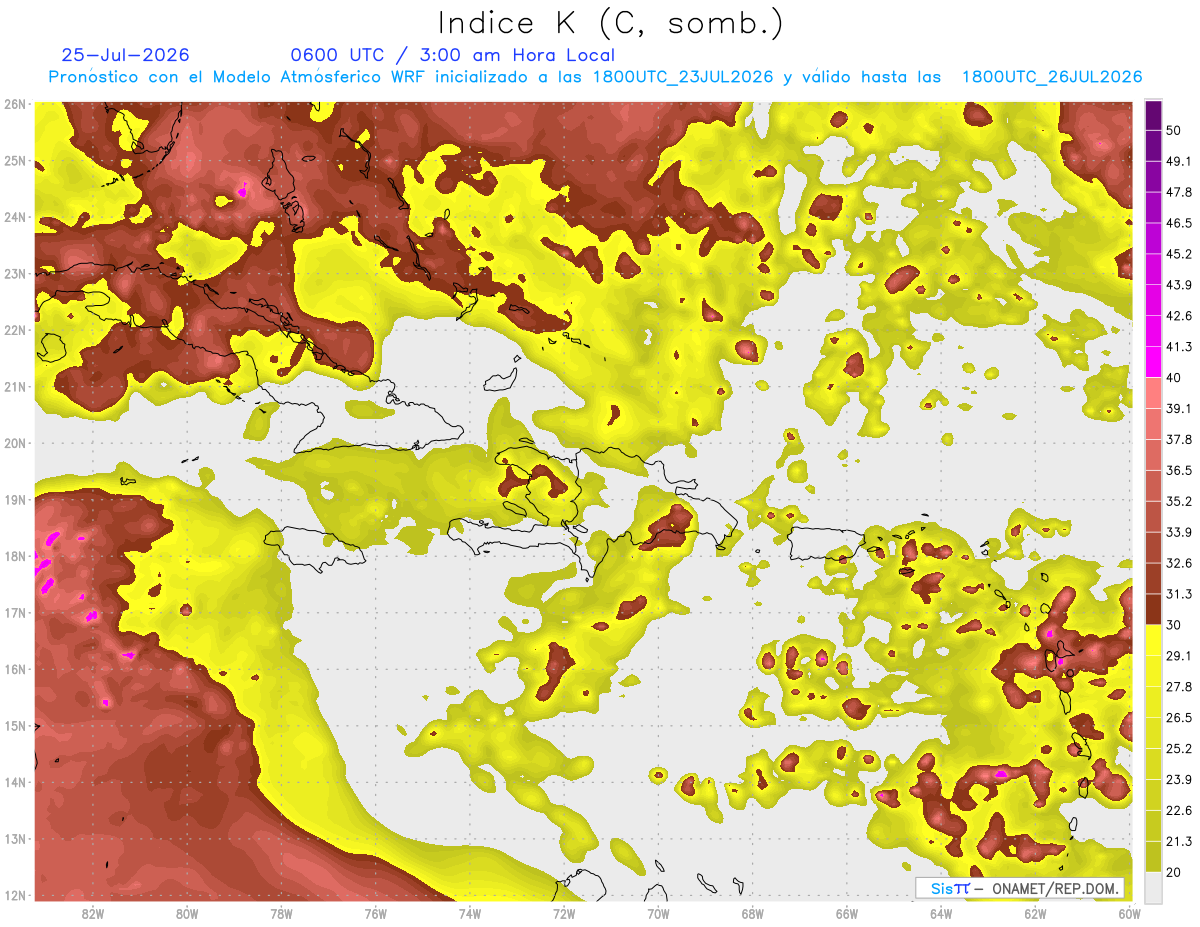This screenshot has width=1200, height=927.
Task: Click the "21N" latitude label
Action: [15, 386]
